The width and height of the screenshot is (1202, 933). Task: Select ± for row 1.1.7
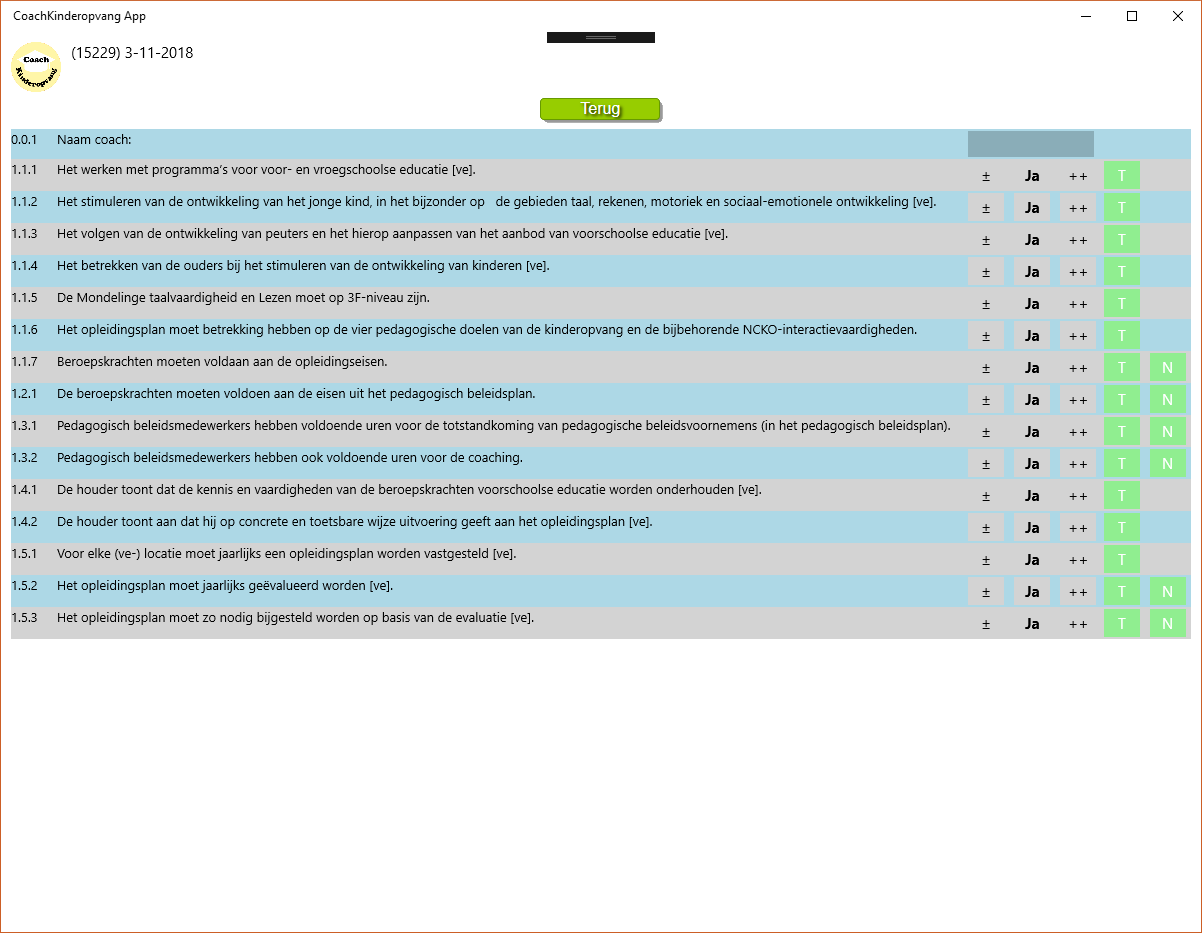coord(986,368)
